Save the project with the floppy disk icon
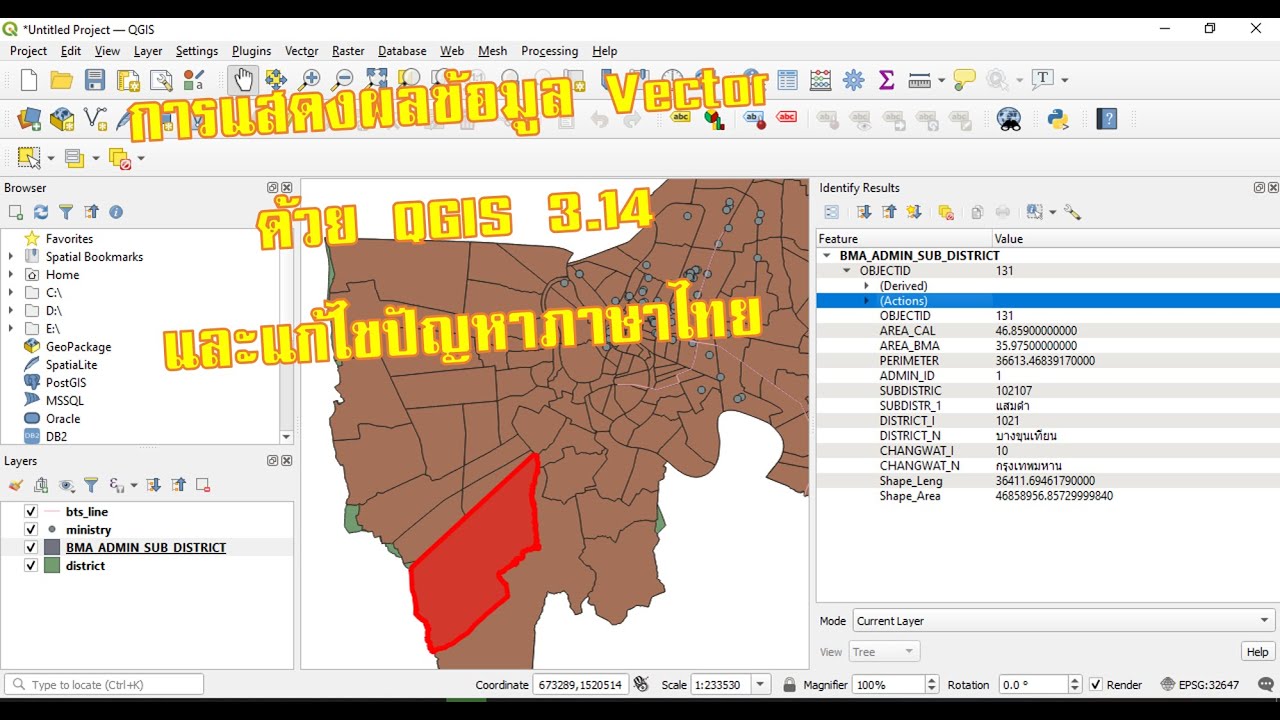 (95, 80)
